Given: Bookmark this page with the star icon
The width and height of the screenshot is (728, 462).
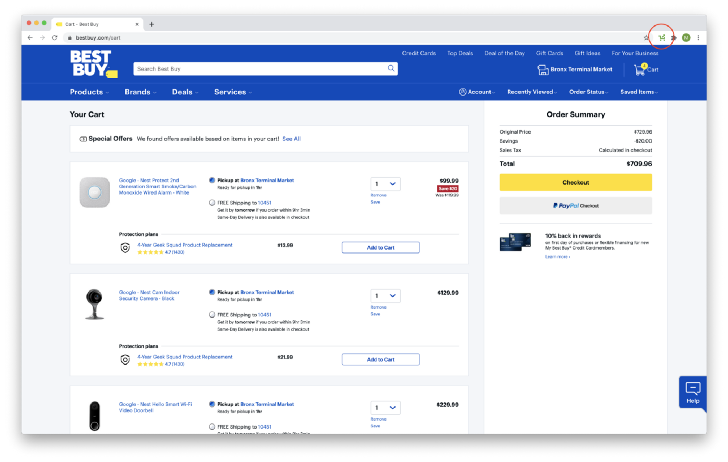Looking at the screenshot, I should pyautogui.click(x=646, y=38).
